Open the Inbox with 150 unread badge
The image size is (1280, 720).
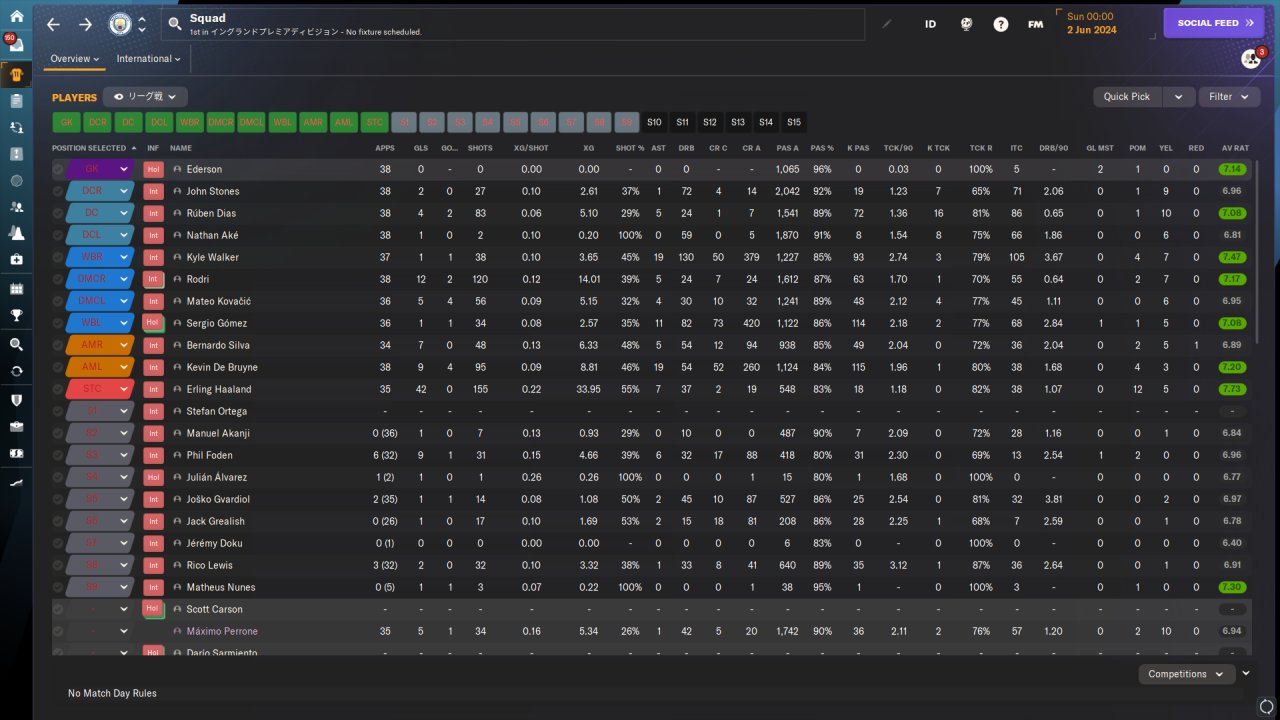click(15, 44)
